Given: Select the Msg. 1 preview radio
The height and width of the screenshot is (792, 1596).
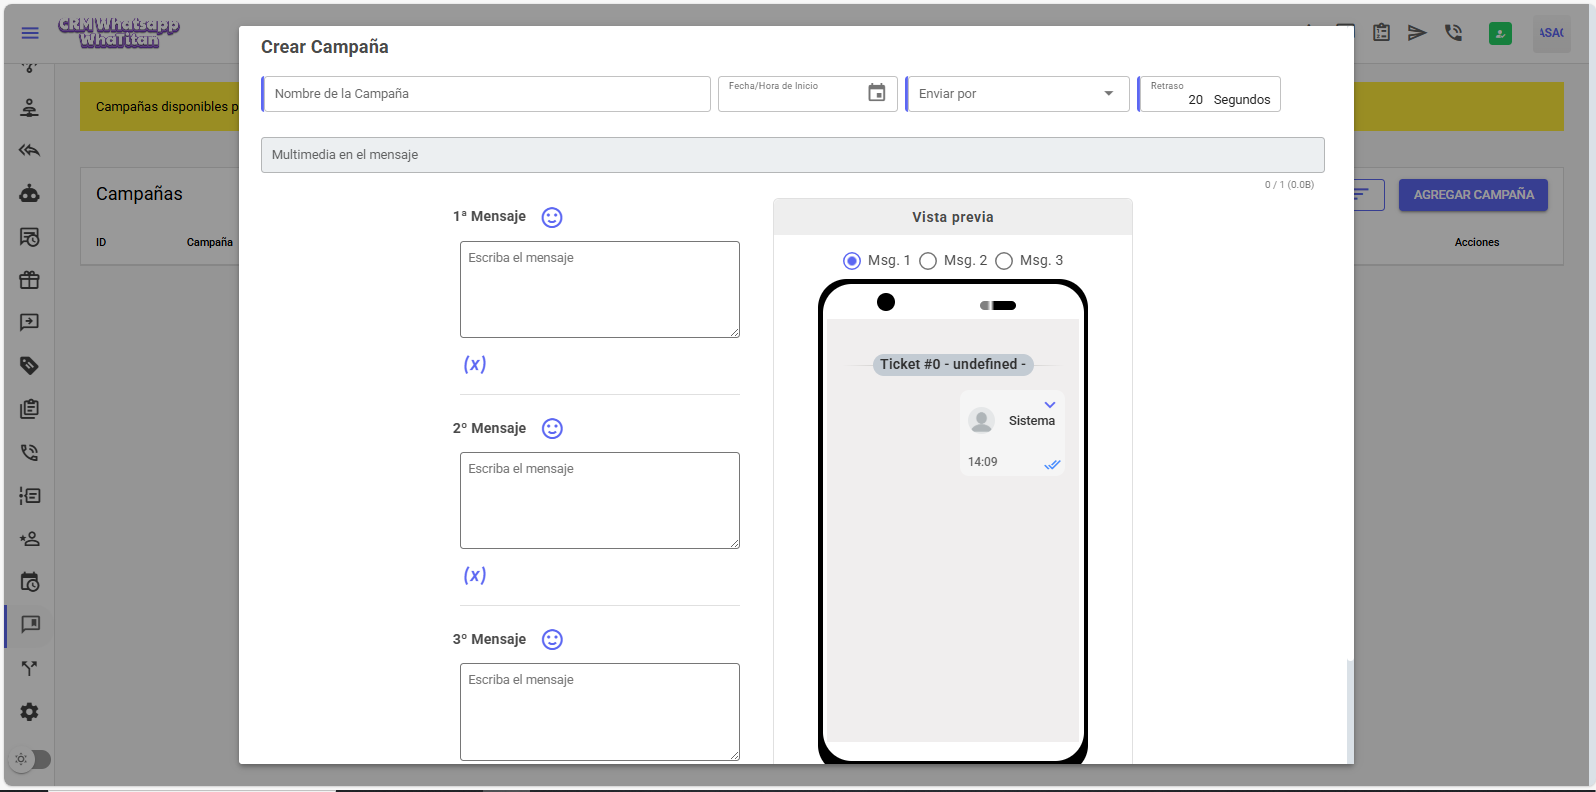Looking at the screenshot, I should pyautogui.click(x=852, y=261).
